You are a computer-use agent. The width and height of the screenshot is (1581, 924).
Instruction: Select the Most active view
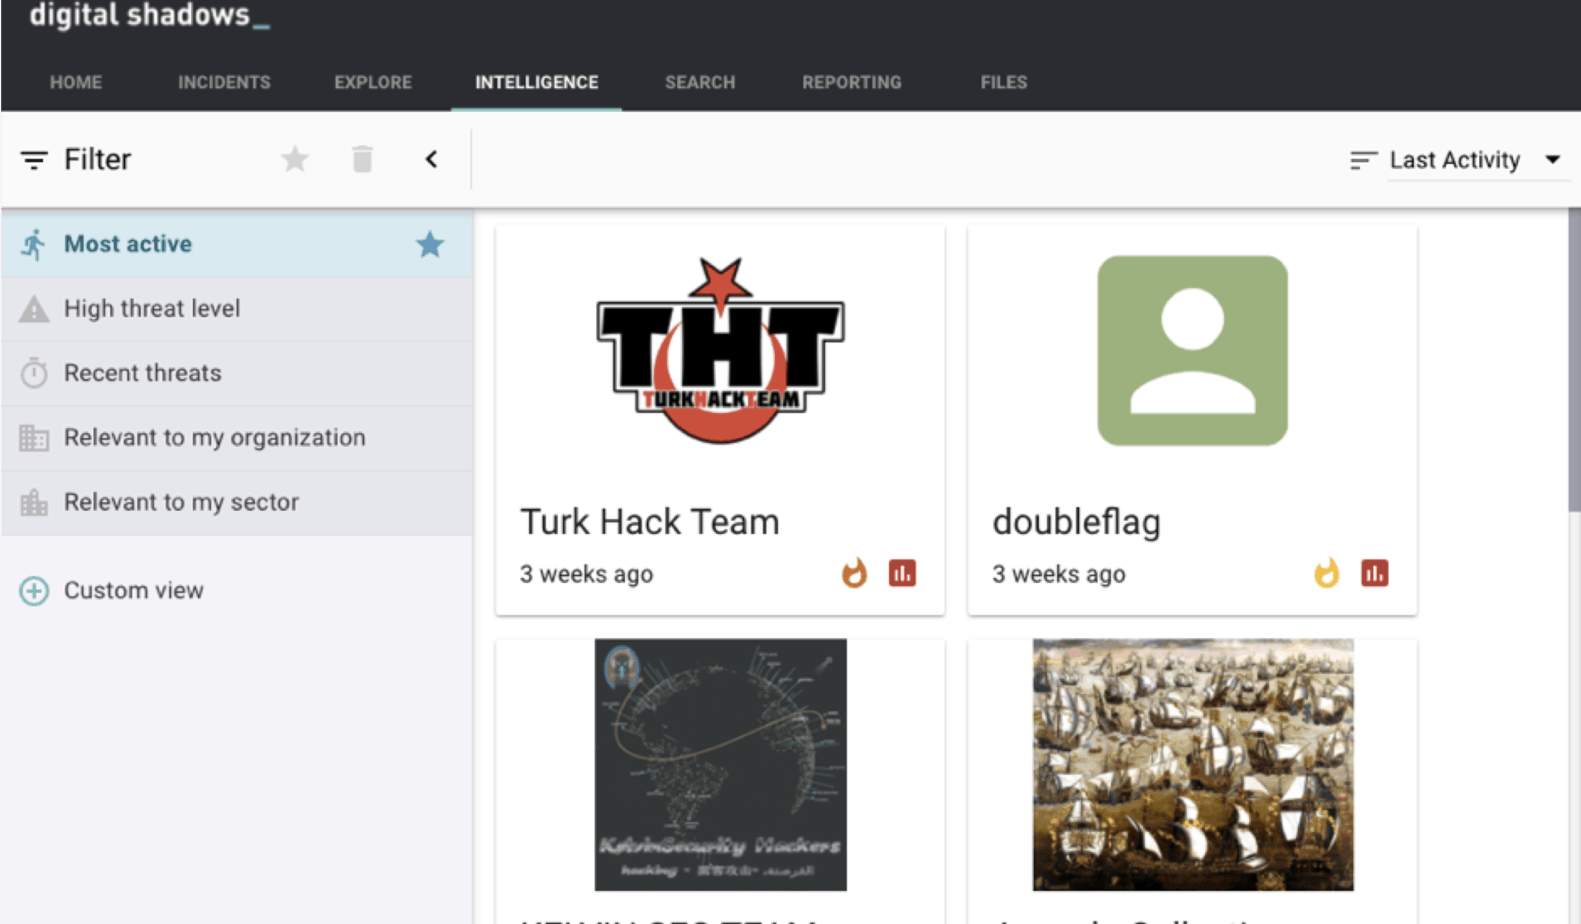(237, 244)
